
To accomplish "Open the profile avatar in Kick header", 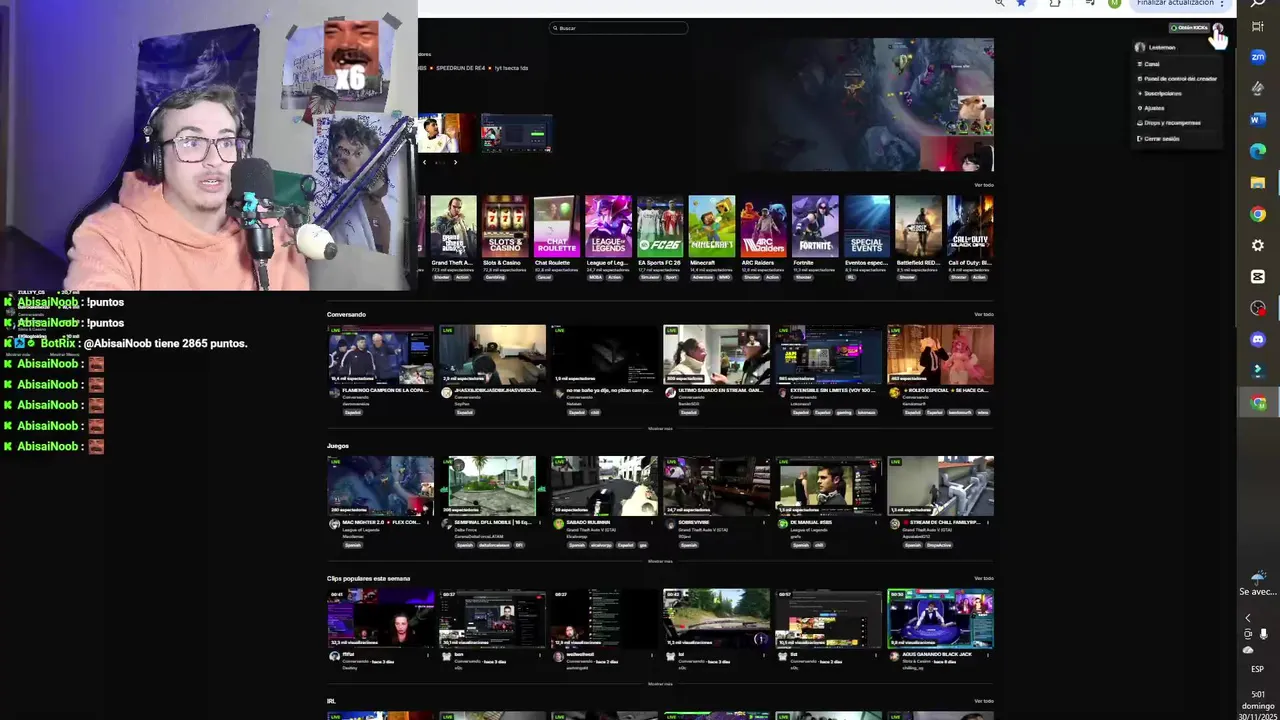I will point(1217,28).
